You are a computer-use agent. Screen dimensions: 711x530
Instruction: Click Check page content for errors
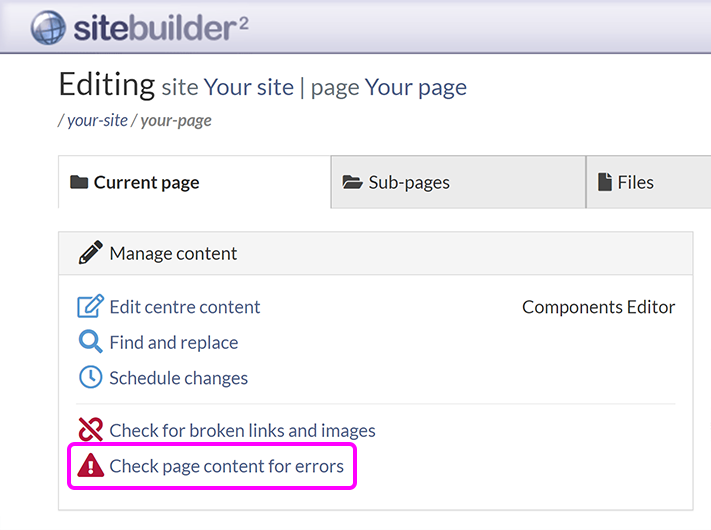coord(226,466)
